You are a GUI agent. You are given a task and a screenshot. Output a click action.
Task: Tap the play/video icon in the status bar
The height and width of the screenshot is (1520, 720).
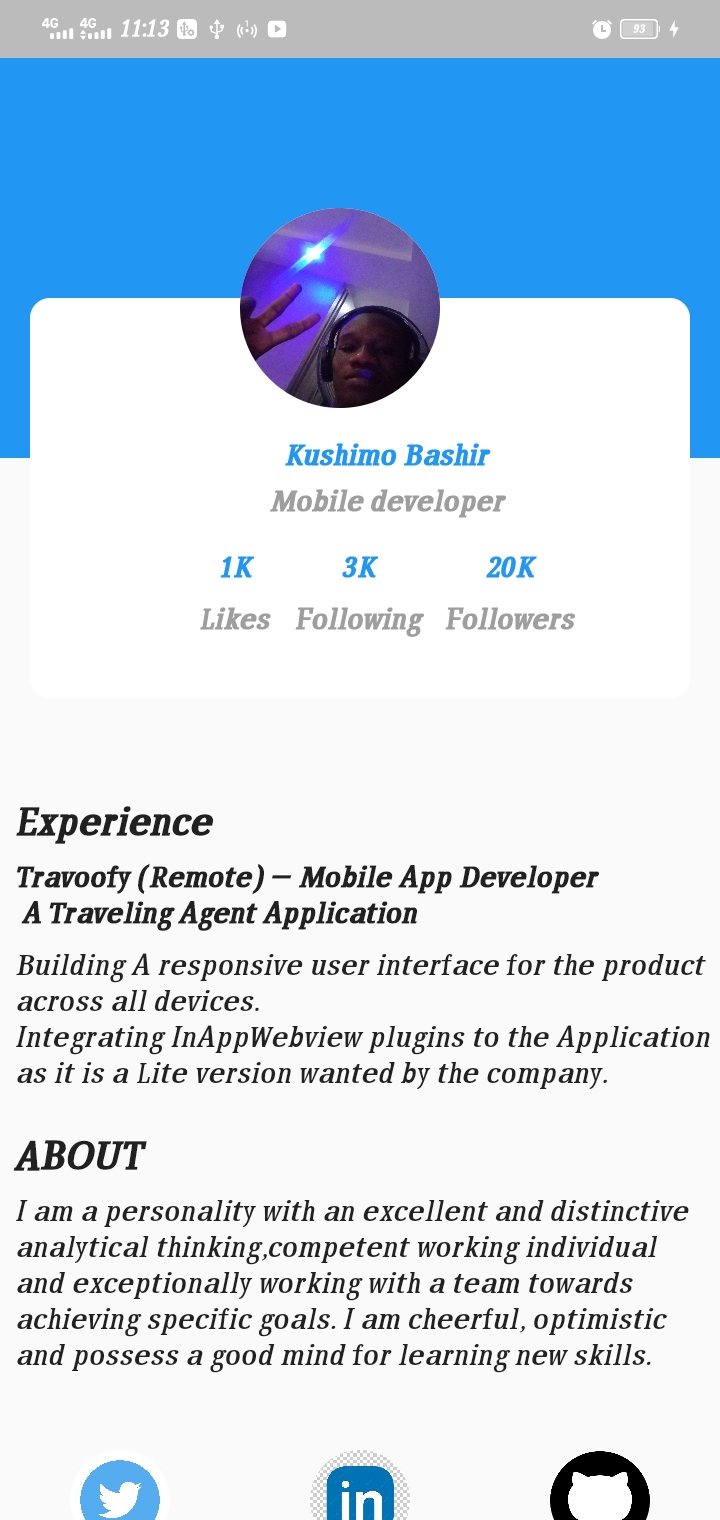point(276,29)
